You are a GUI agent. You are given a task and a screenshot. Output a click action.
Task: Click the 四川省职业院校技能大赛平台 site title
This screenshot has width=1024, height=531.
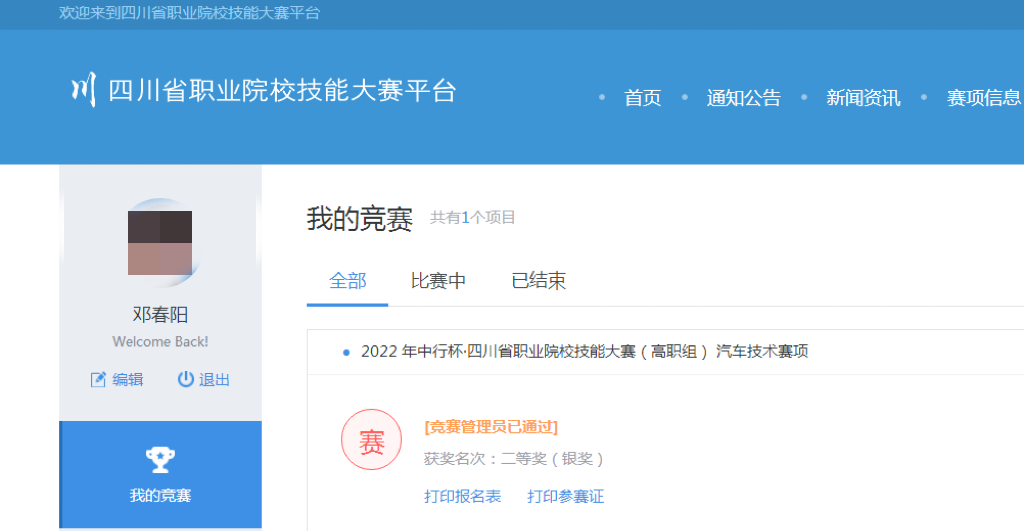(x=282, y=91)
